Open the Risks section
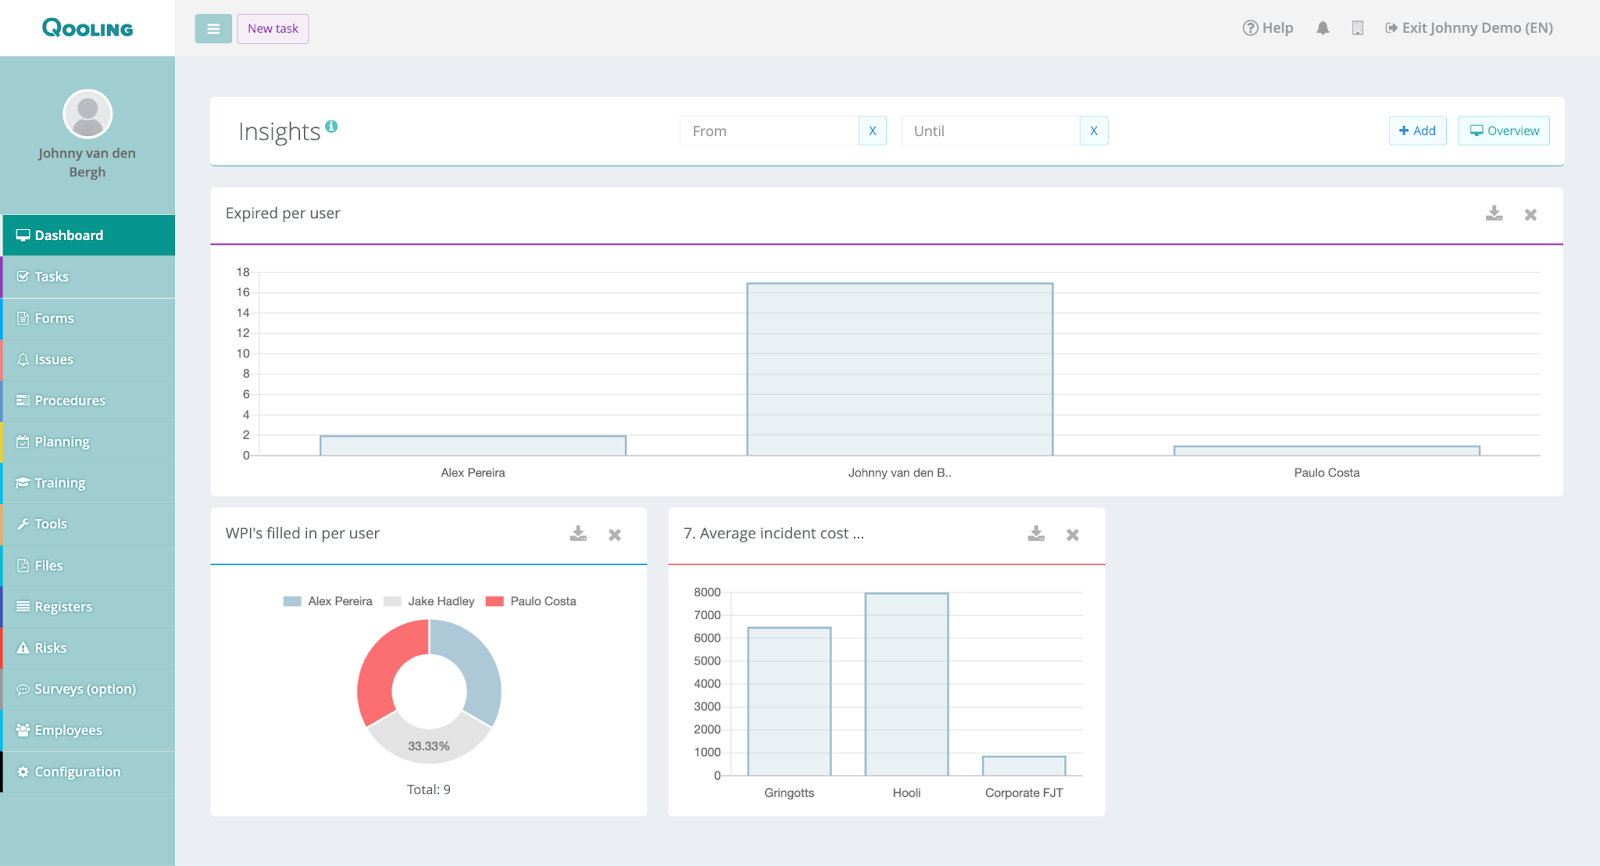 [88, 648]
